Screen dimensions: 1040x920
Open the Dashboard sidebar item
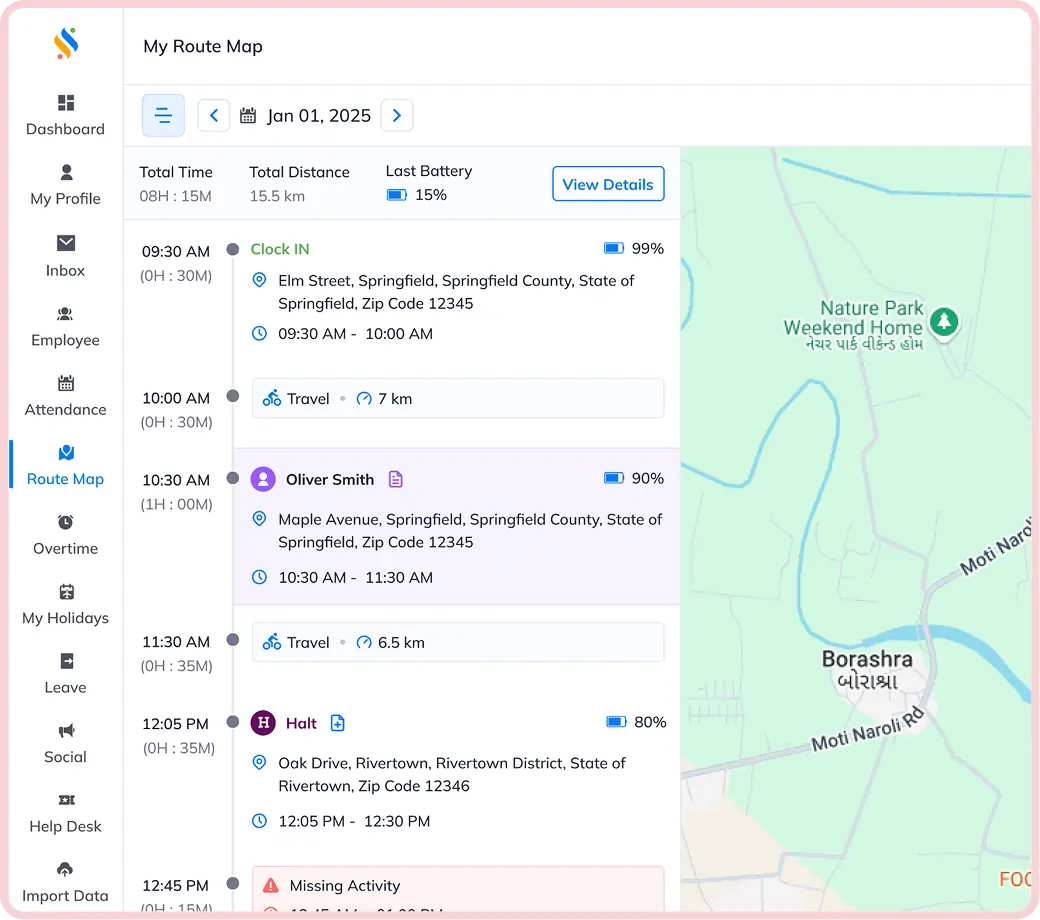[x=65, y=115]
